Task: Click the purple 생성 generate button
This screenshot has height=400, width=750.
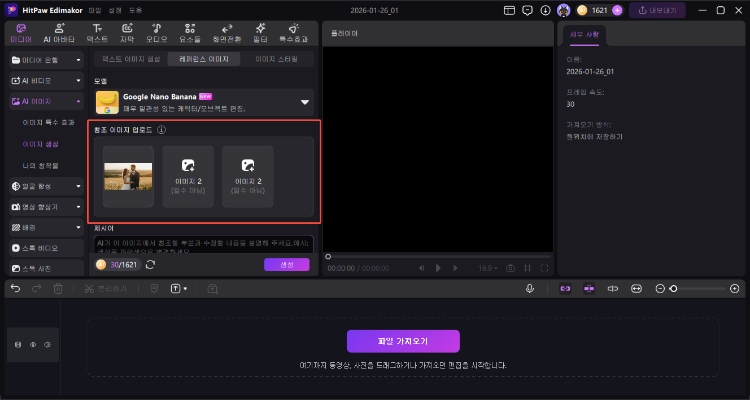Action: tap(287, 265)
